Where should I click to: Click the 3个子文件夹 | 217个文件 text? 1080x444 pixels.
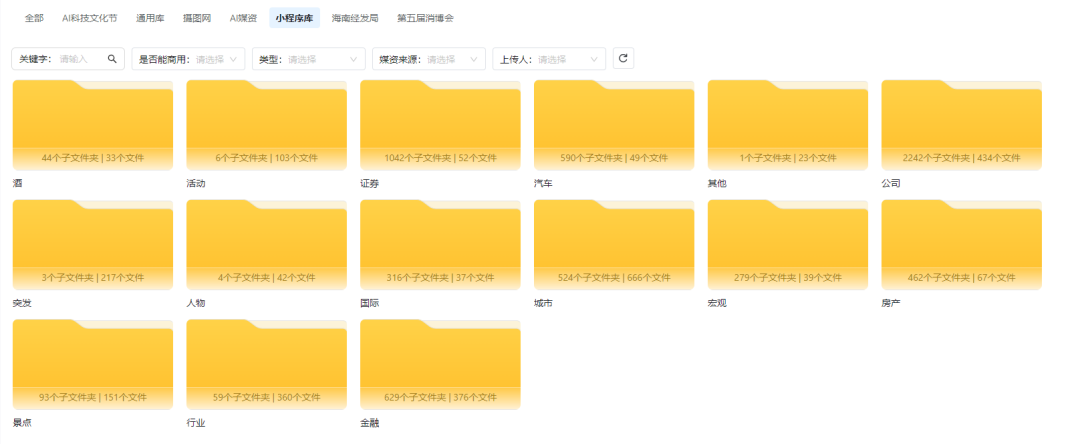pos(93,278)
